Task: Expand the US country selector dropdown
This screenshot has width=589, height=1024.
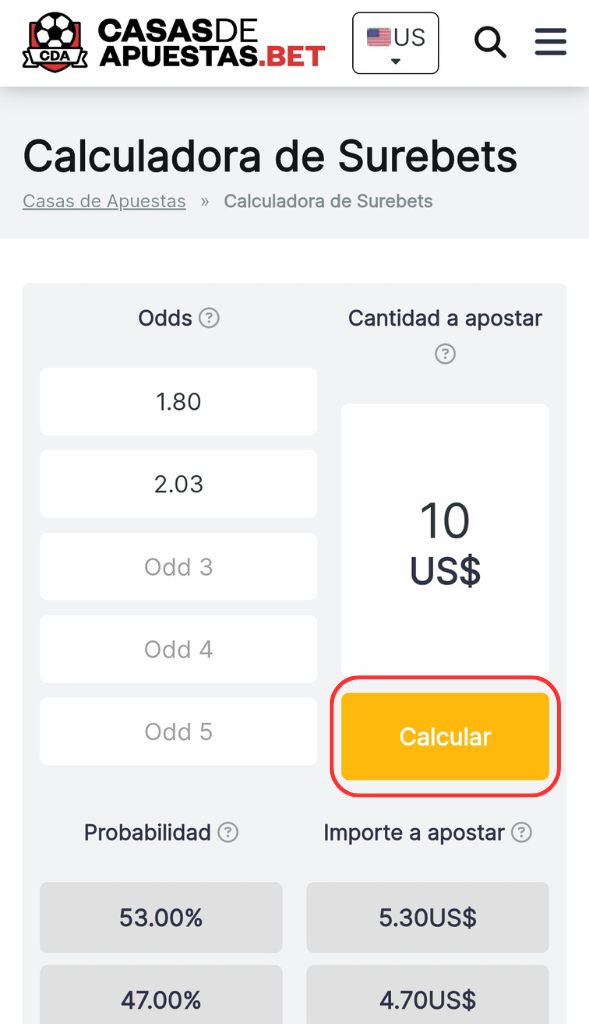Action: (396, 43)
